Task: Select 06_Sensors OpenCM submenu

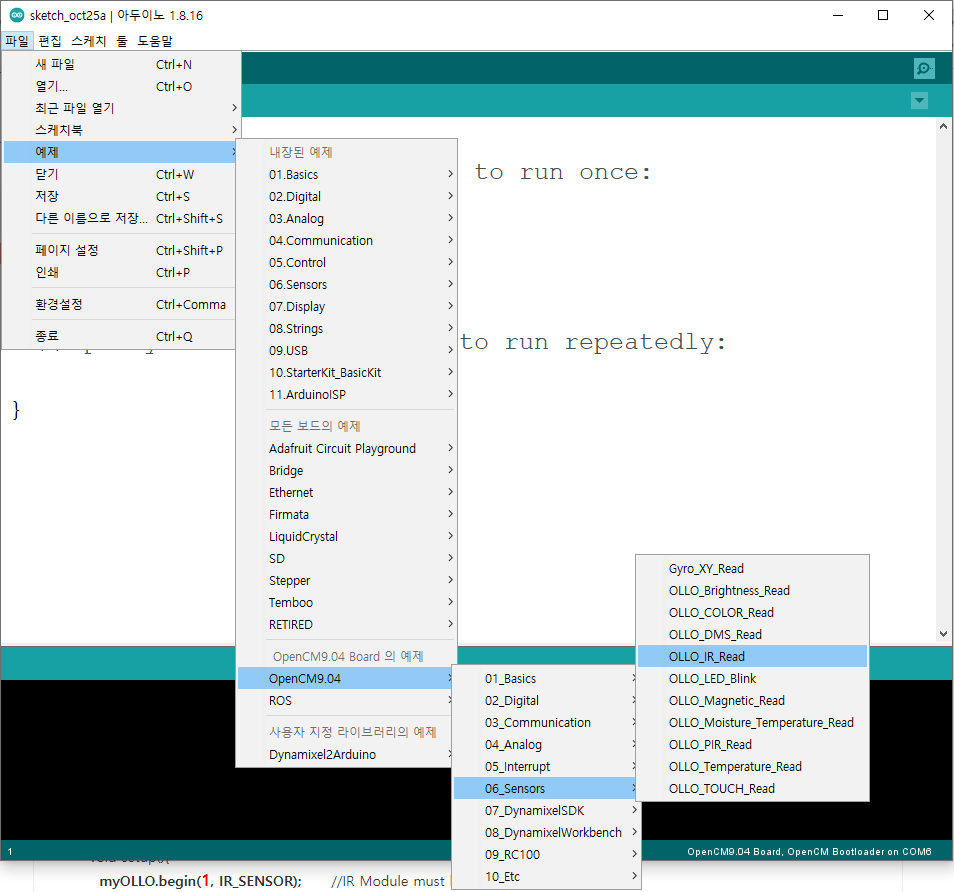Action: (x=546, y=789)
